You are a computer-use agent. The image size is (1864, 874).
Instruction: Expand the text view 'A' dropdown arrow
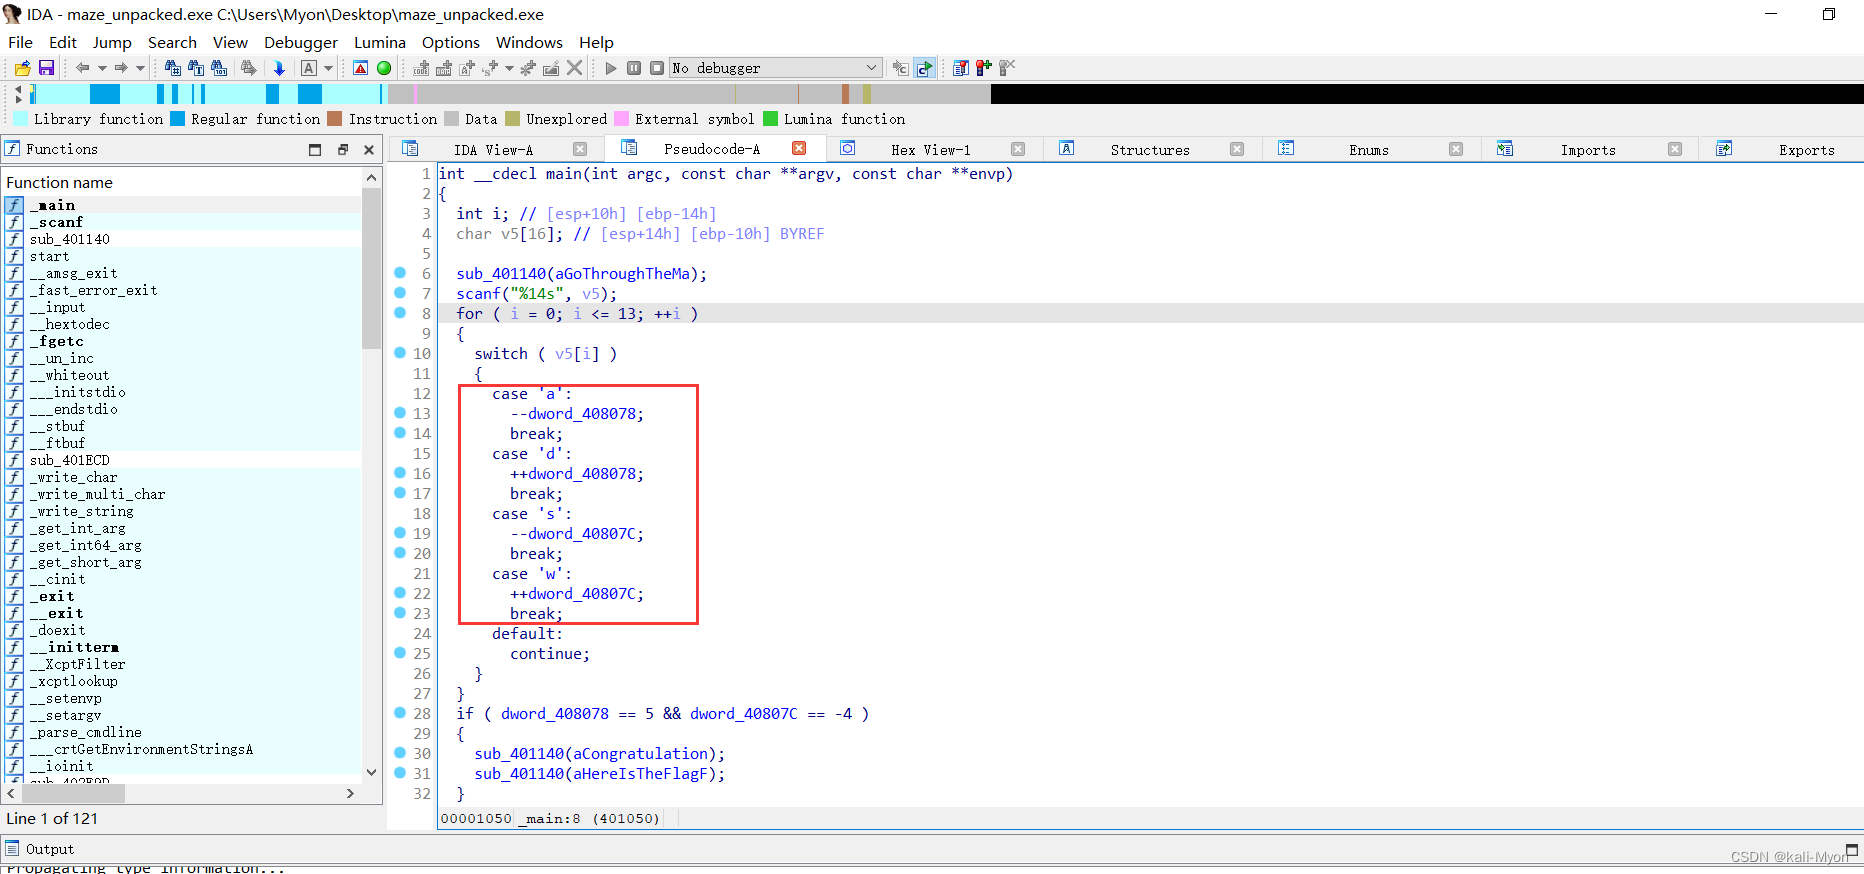coord(328,68)
